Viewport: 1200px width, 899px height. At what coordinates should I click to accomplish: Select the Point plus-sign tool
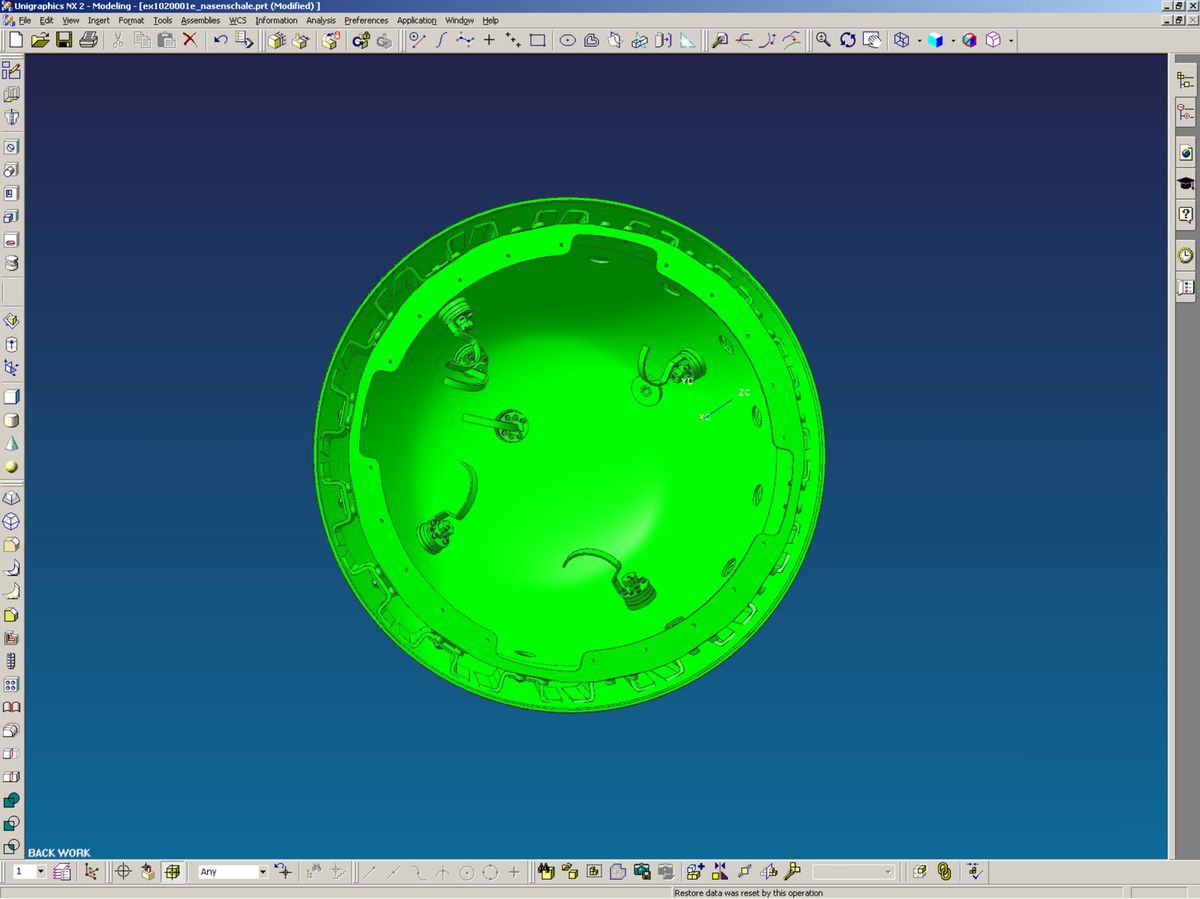[x=489, y=40]
